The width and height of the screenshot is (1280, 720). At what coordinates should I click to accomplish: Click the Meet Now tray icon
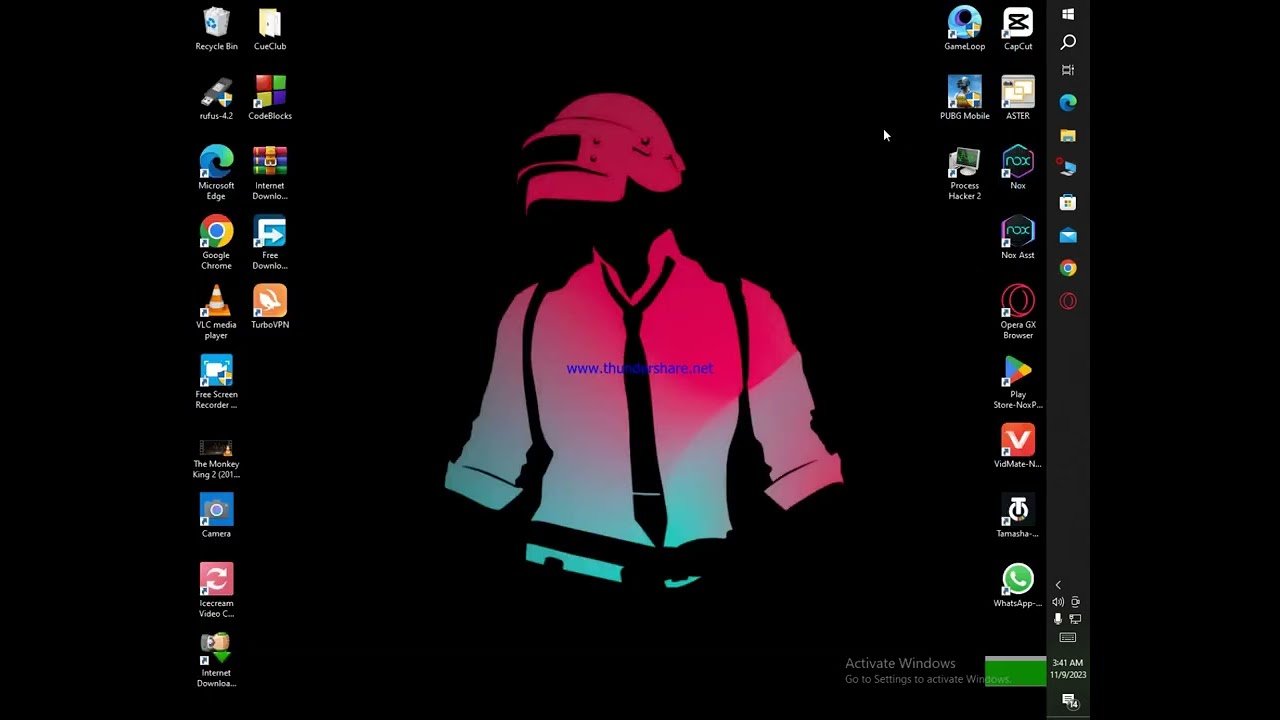(x=1076, y=602)
